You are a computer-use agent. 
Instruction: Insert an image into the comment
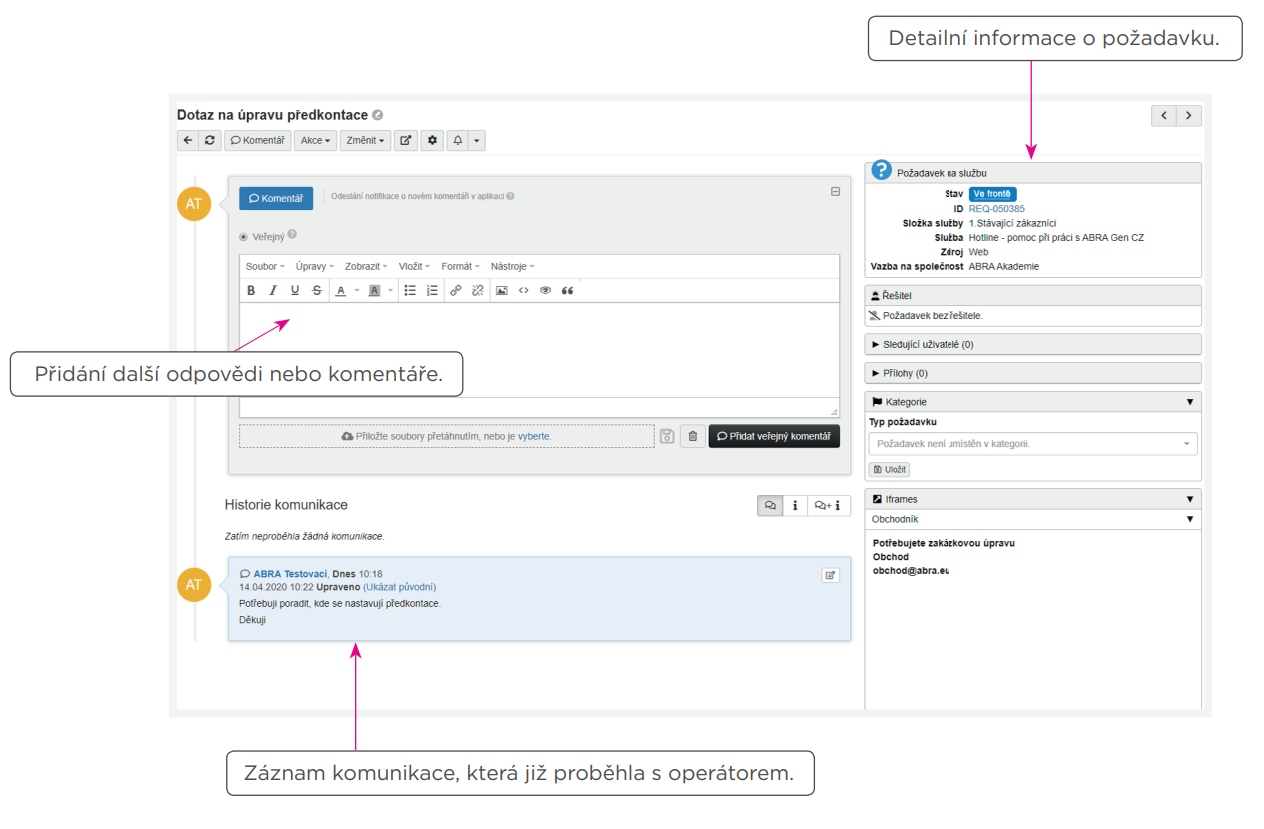502,291
